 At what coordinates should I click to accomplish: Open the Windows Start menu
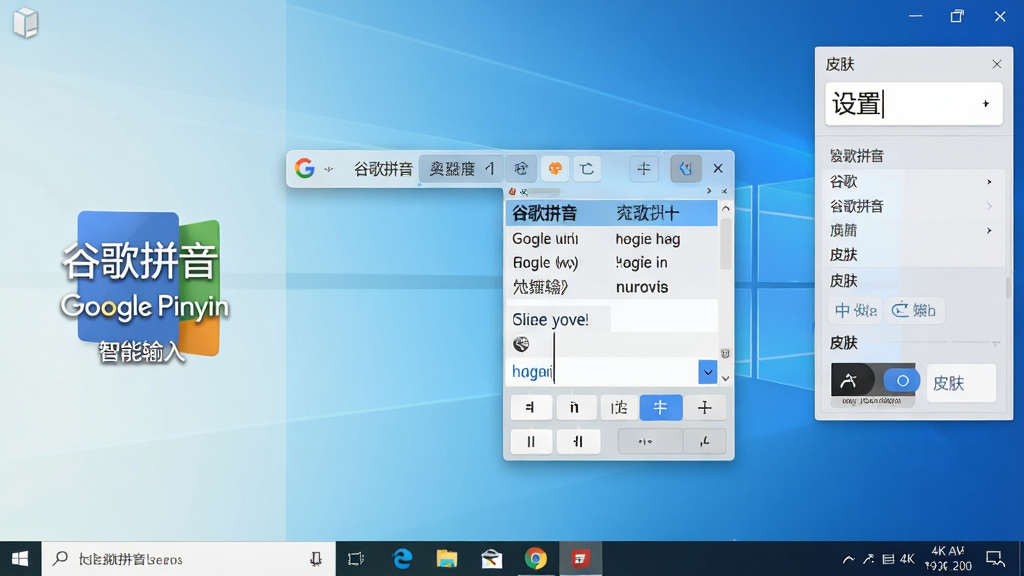[x=20, y=559]
